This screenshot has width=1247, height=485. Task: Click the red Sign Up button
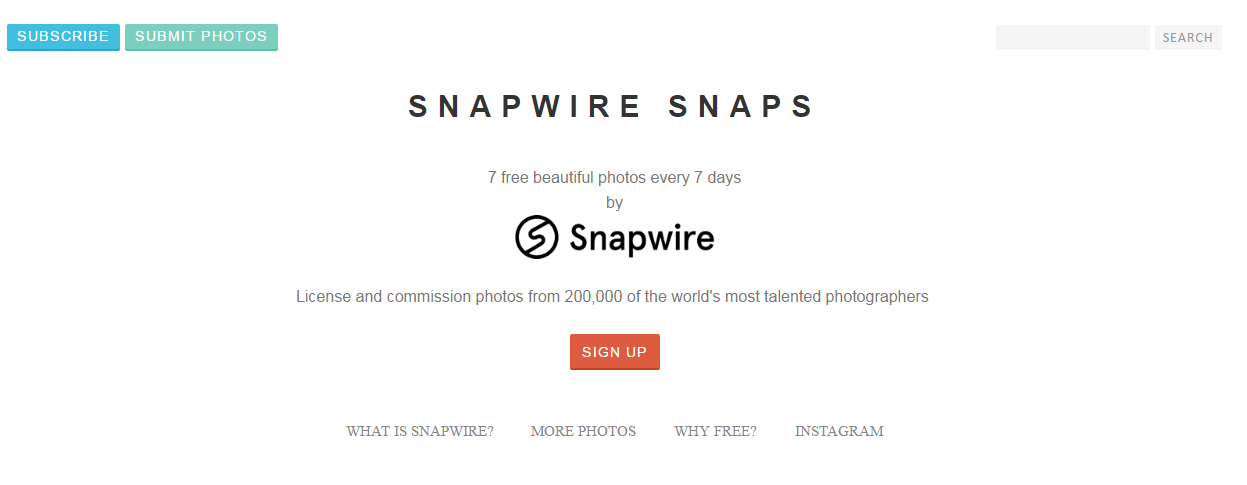pyautogui.click(x=615, y=352)
